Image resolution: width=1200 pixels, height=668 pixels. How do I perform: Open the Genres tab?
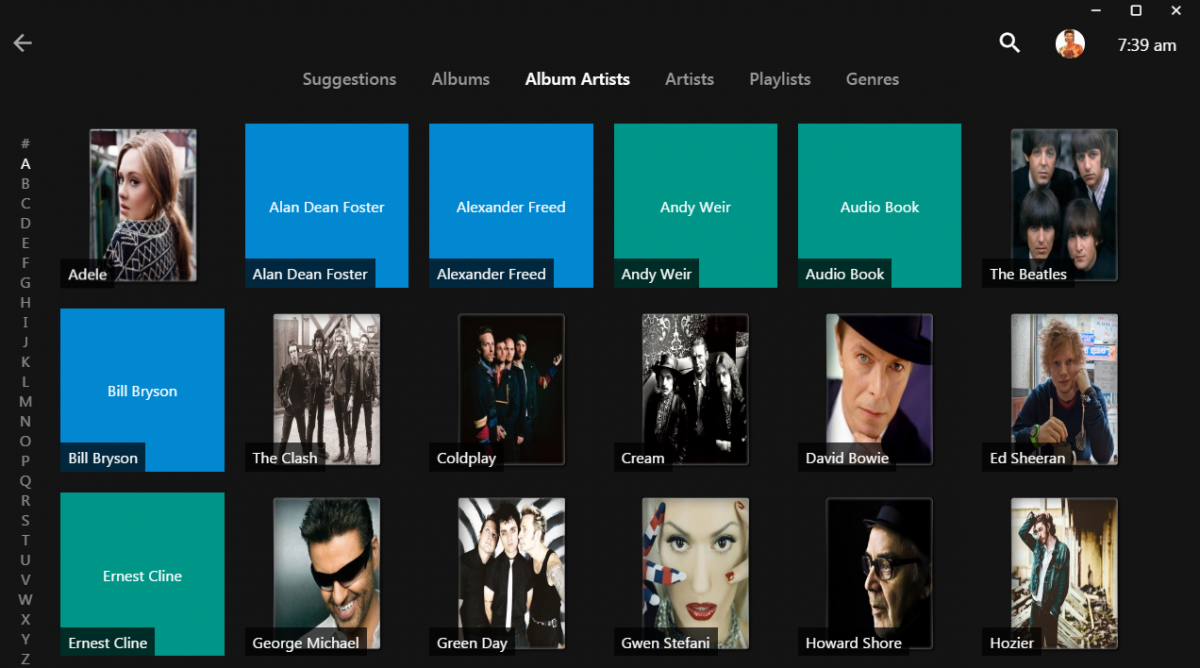872,79
